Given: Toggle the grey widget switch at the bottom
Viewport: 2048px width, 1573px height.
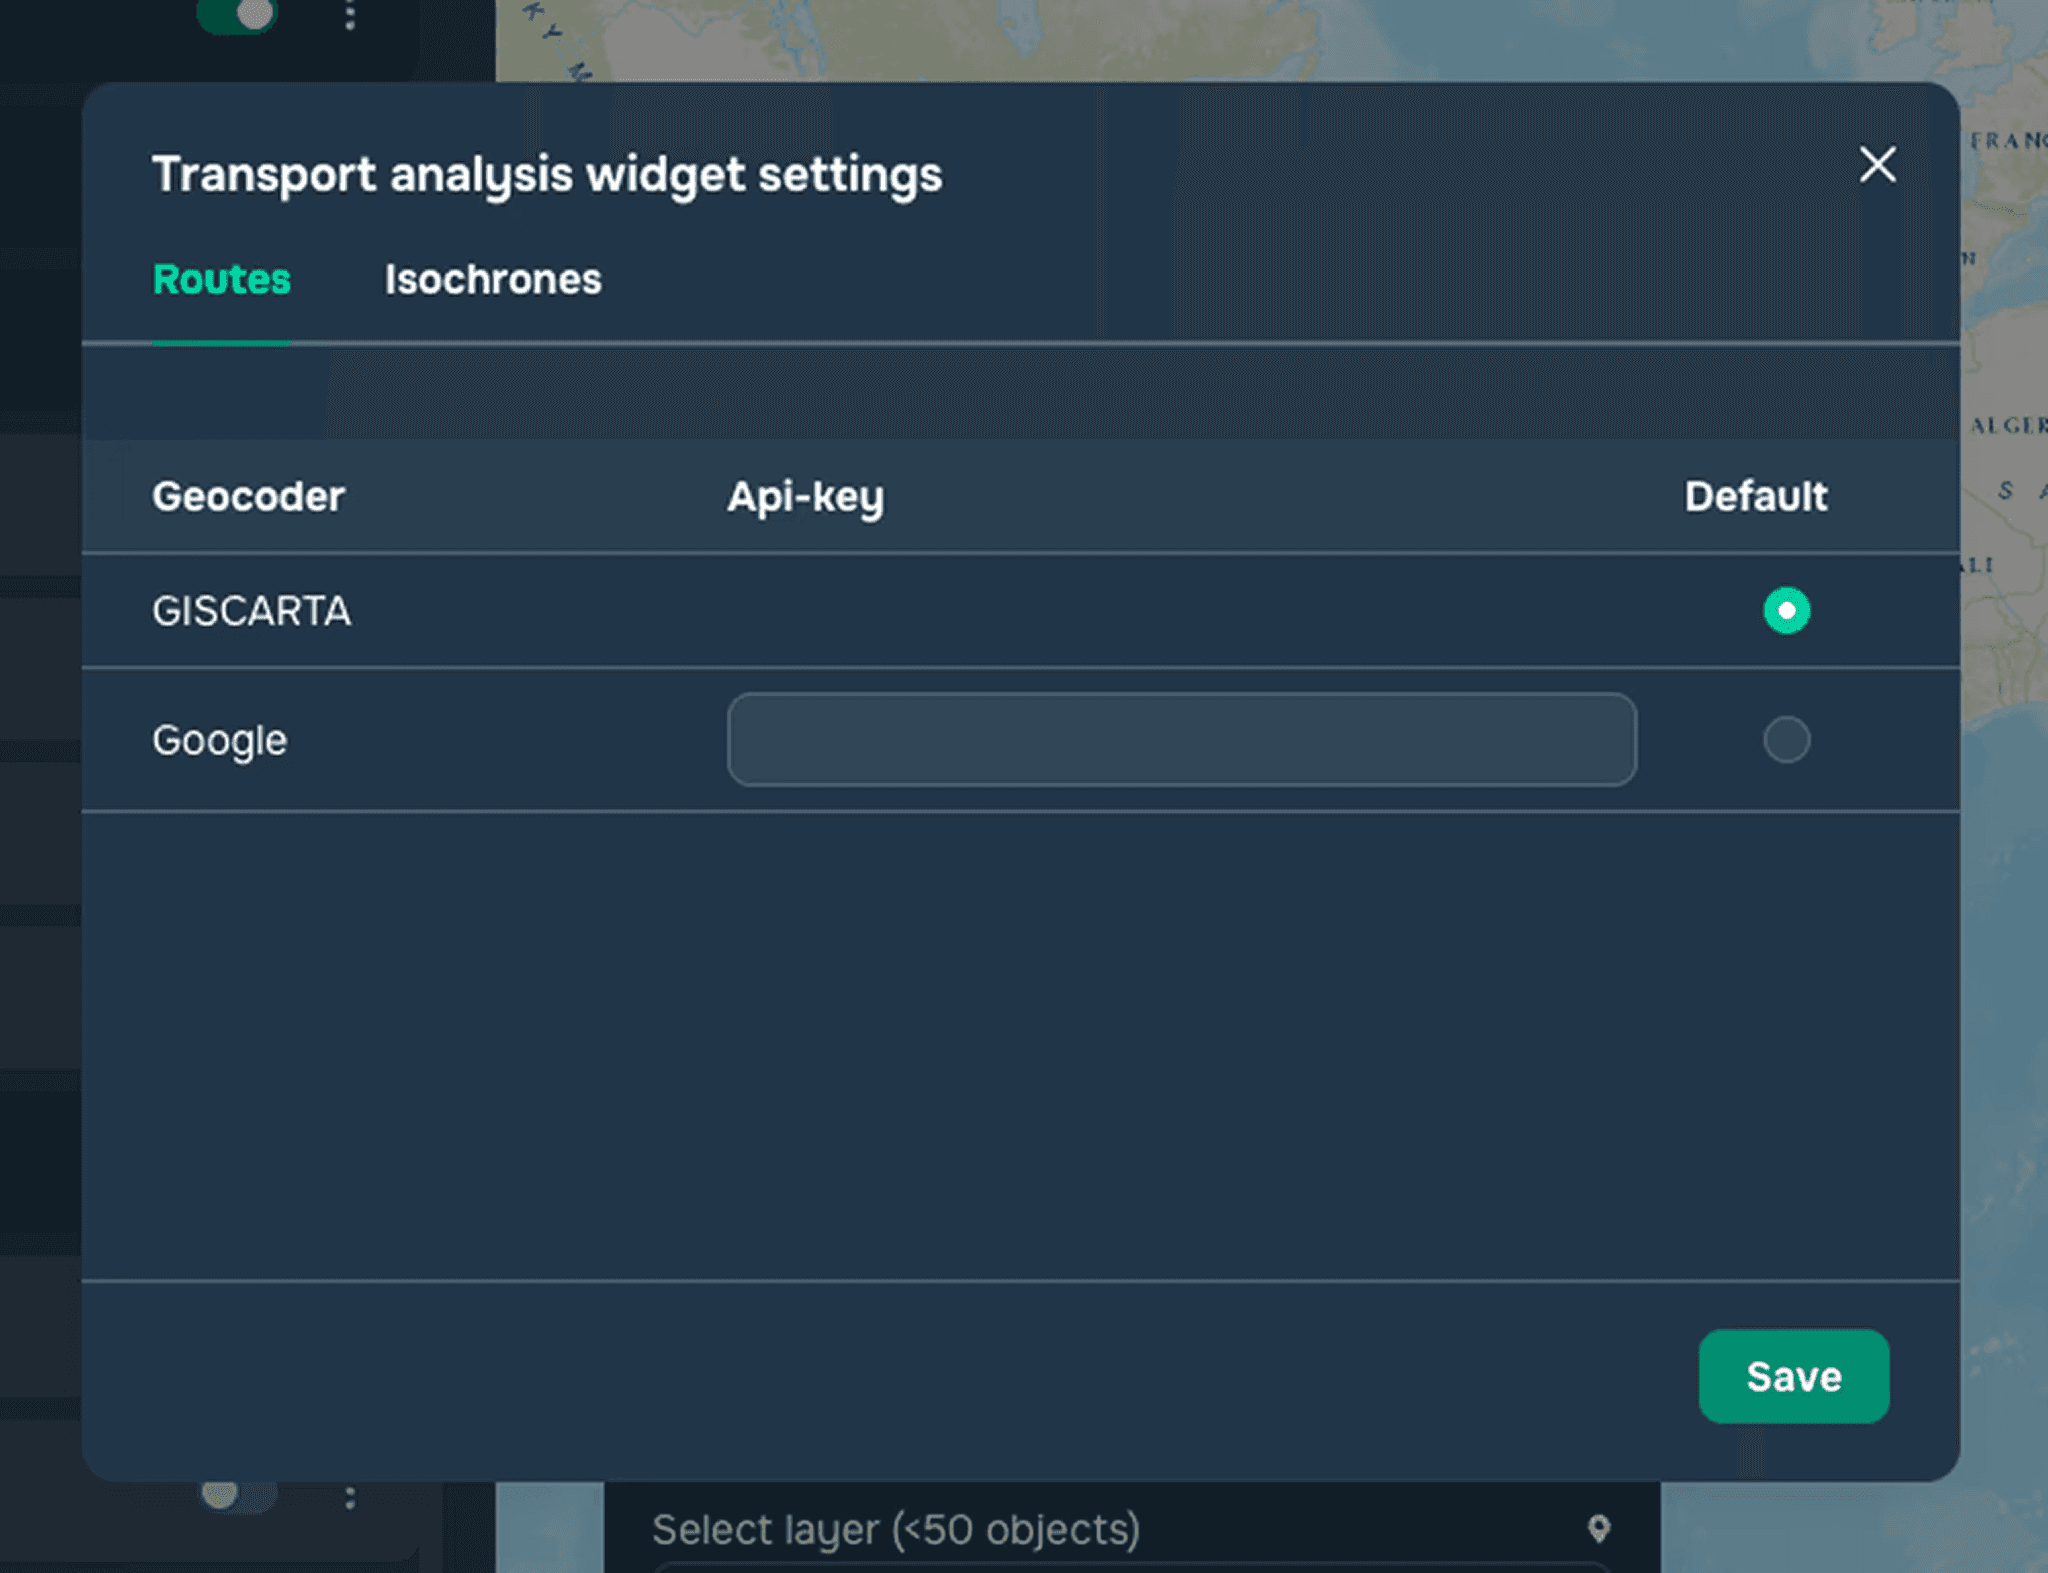Looking at the screenshot, I should 237,1495.
